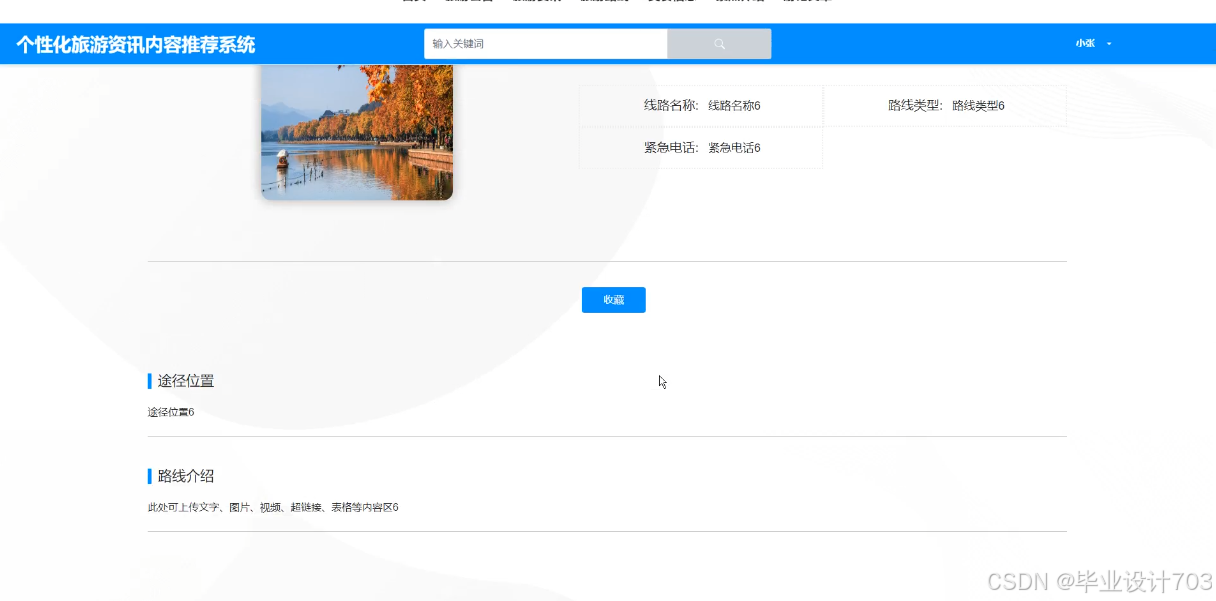1216x601 pixels.
Task: Click the 紧急电话: field label
Action: click(671, 148)
